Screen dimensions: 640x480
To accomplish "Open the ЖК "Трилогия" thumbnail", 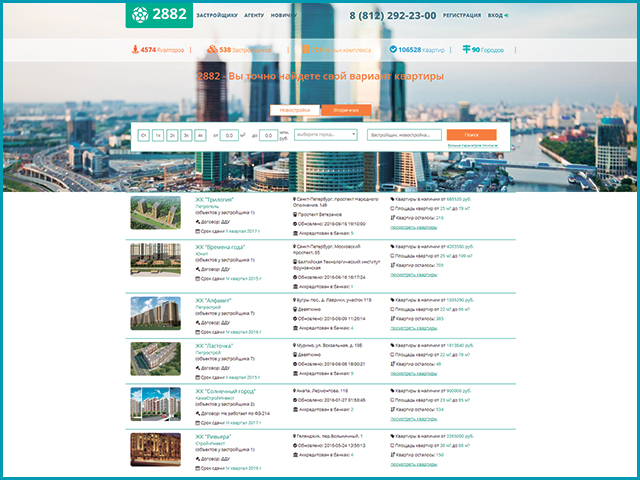I will (156, 213).
